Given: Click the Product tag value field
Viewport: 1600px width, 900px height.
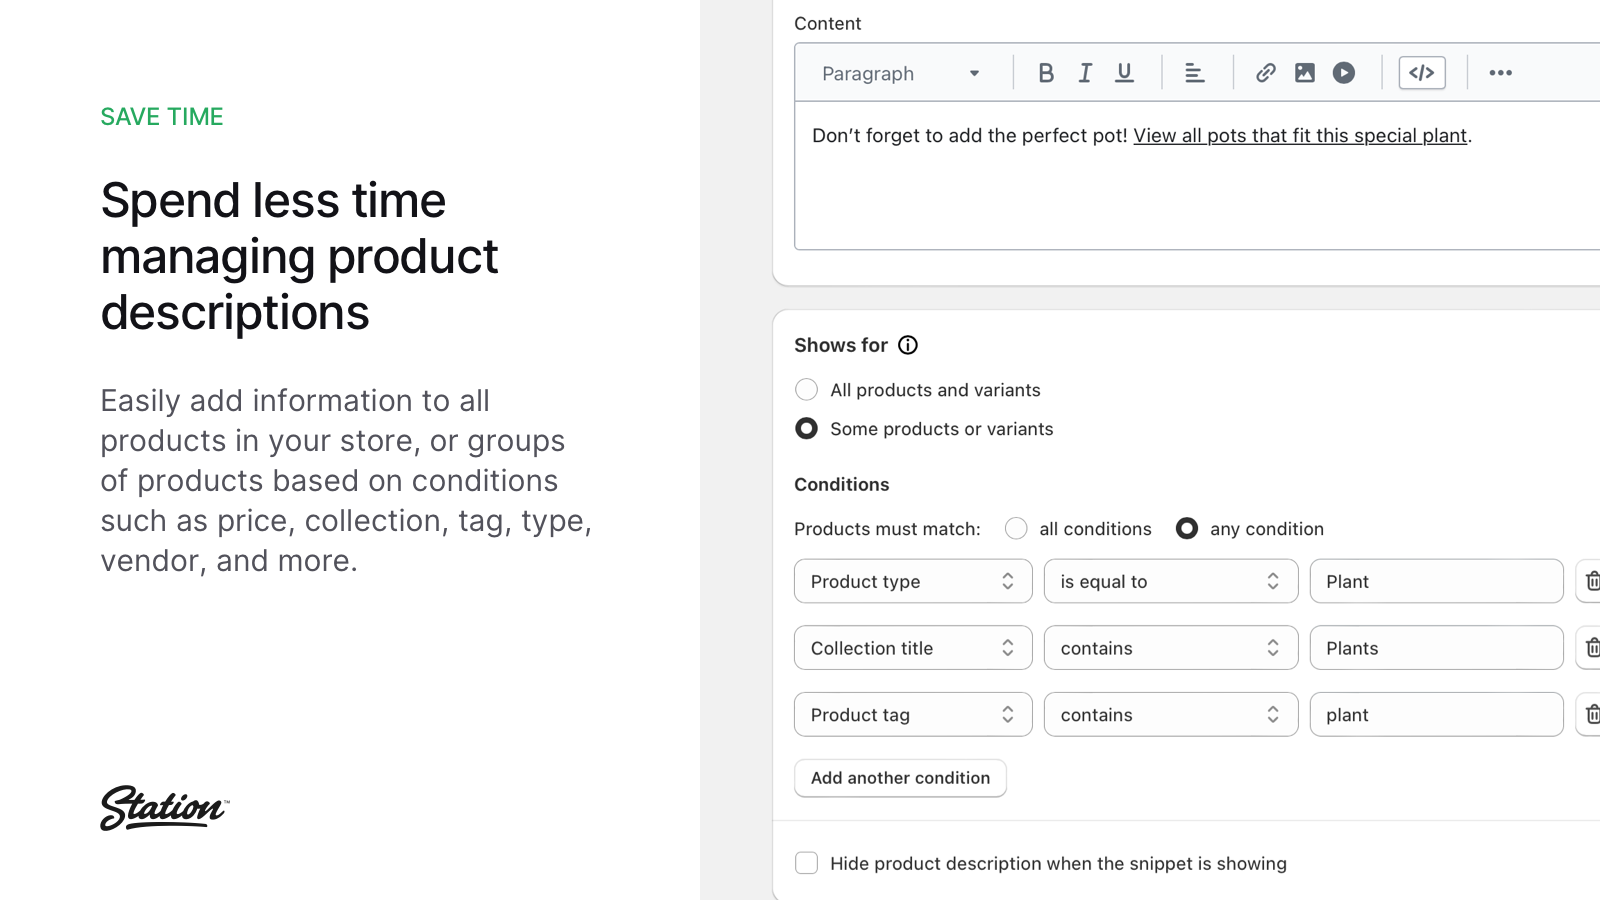Looking at the screenshot, I should [1436, 715].
